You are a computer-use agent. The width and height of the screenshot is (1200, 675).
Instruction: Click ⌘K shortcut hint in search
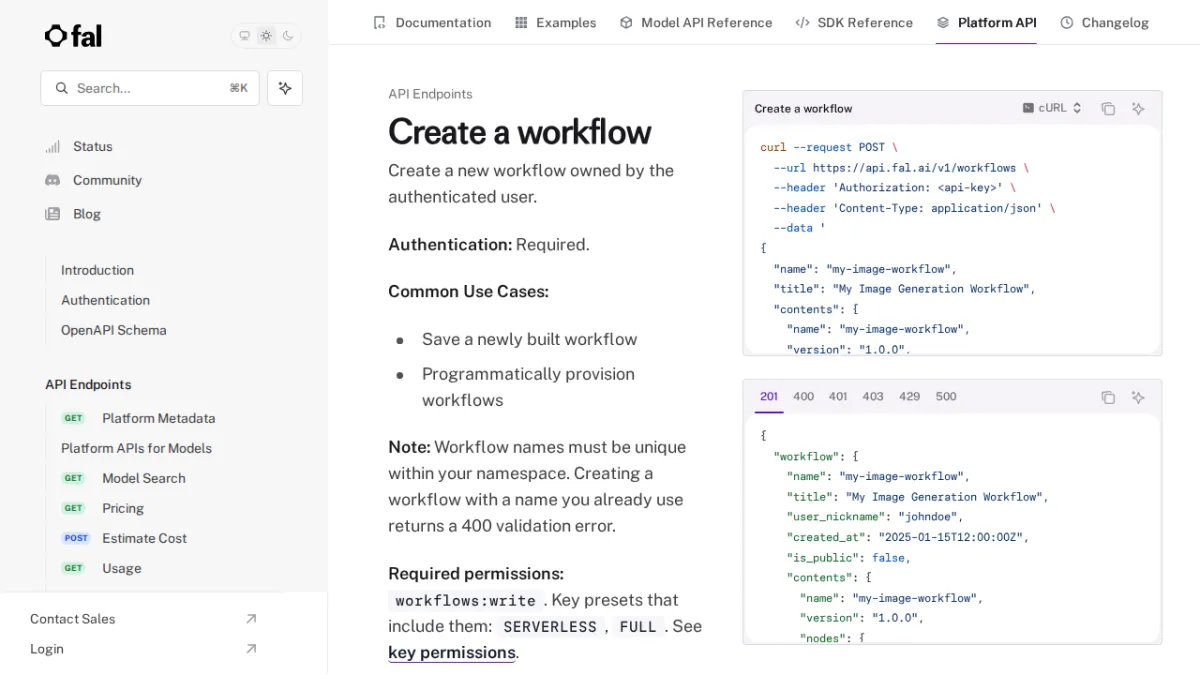pos(238,88)
